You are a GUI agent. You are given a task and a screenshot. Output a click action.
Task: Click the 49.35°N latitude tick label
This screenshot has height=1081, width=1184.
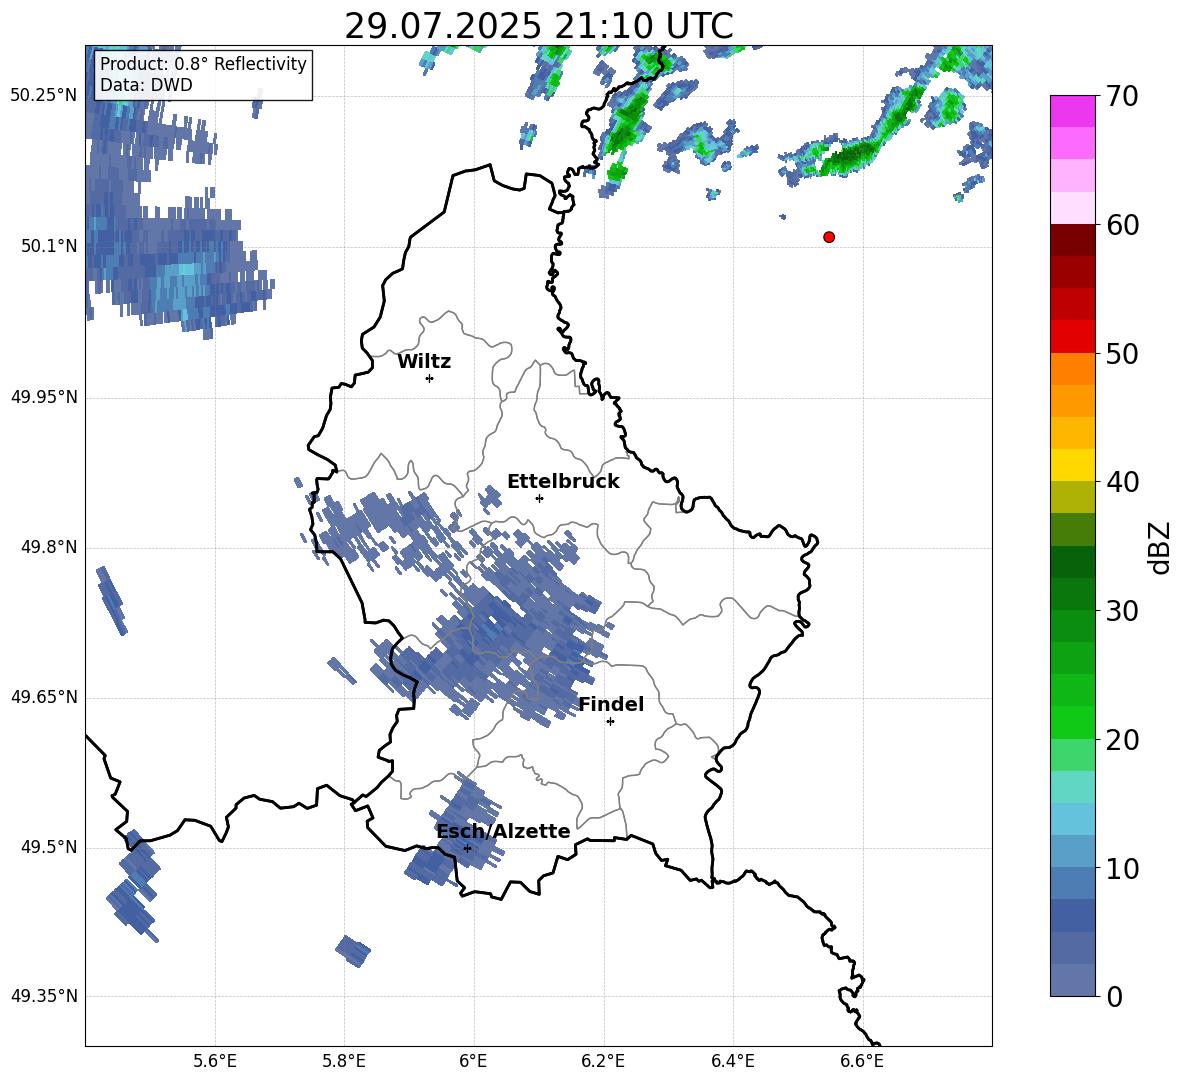click(44, 996)
